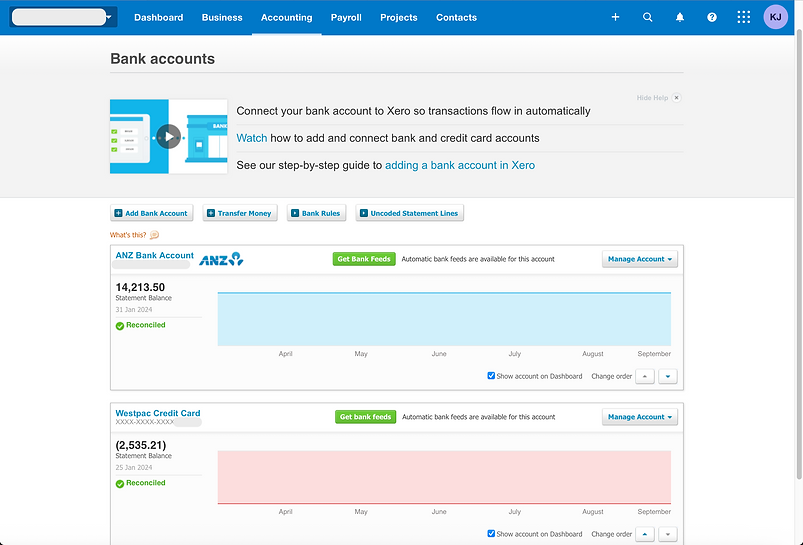This screenshot has width=803, height=545.
Task: Open the Contacts menu
Action: click(x=456, y=17)
